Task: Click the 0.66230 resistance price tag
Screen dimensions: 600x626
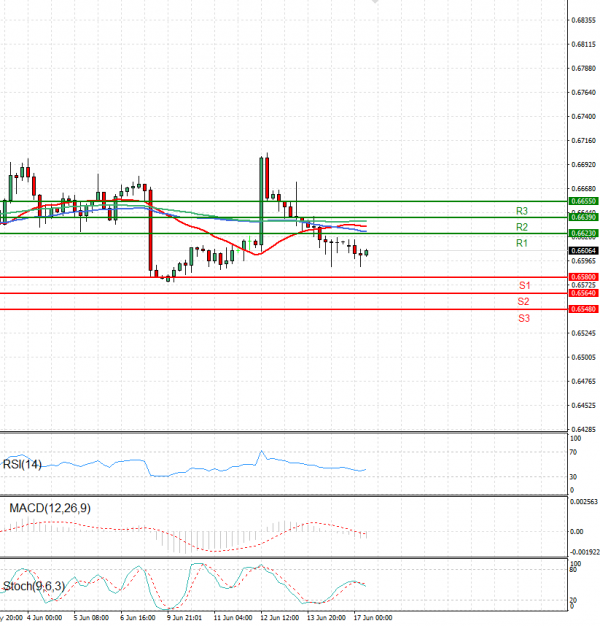Action: [x=583, y=233]
